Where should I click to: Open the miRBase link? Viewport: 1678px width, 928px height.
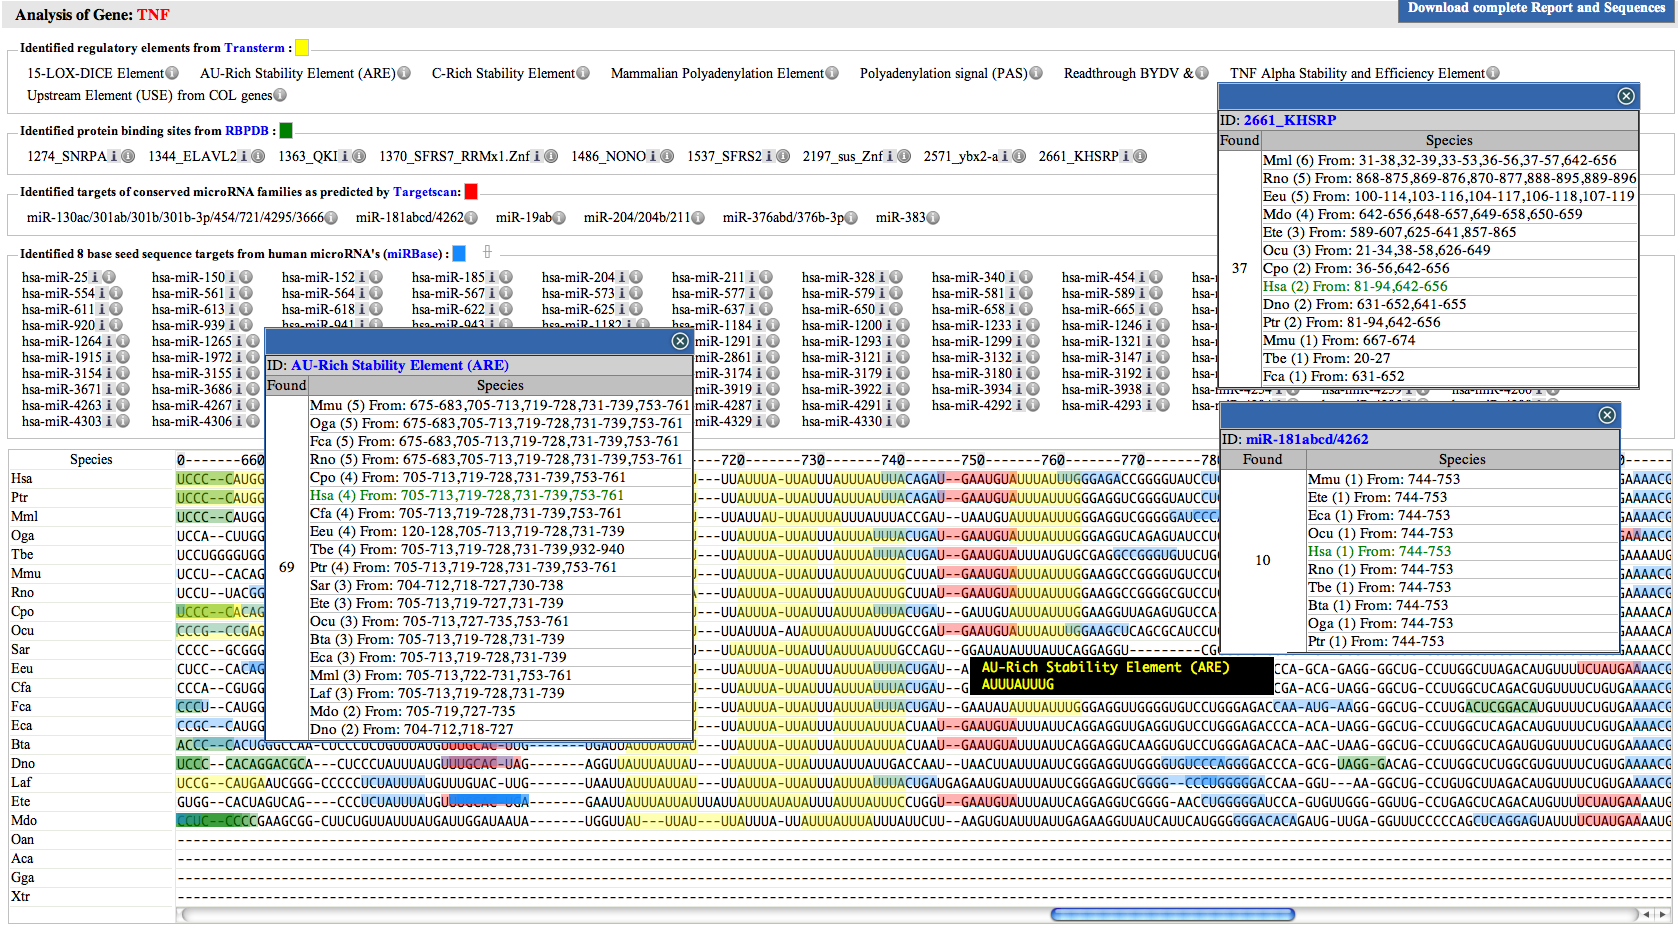click(414, 253)
